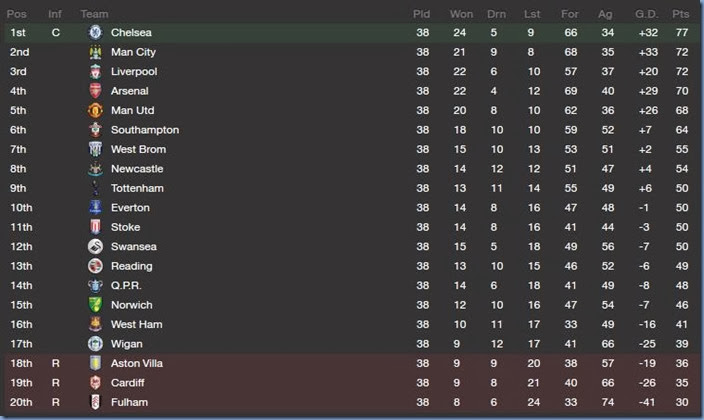Sort the table by G.D. column
Viewport: 704px width, 420px height.
coord(645,14)
